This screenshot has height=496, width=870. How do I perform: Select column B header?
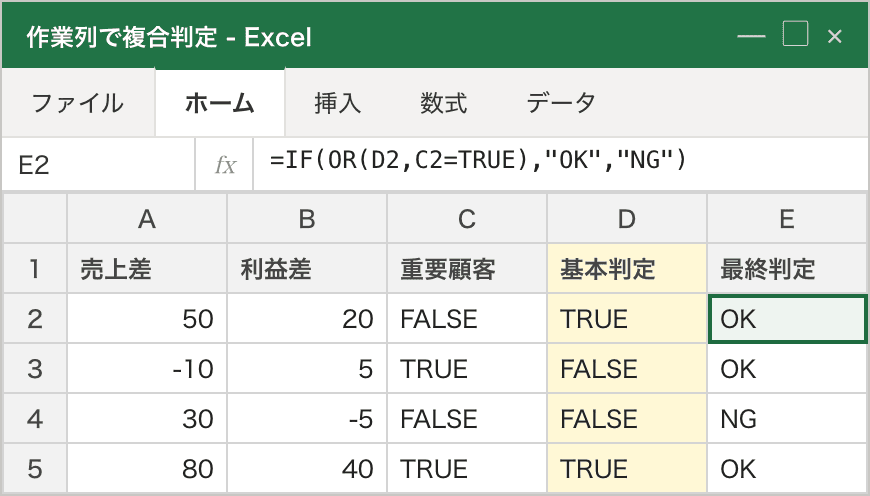point(307,219)
